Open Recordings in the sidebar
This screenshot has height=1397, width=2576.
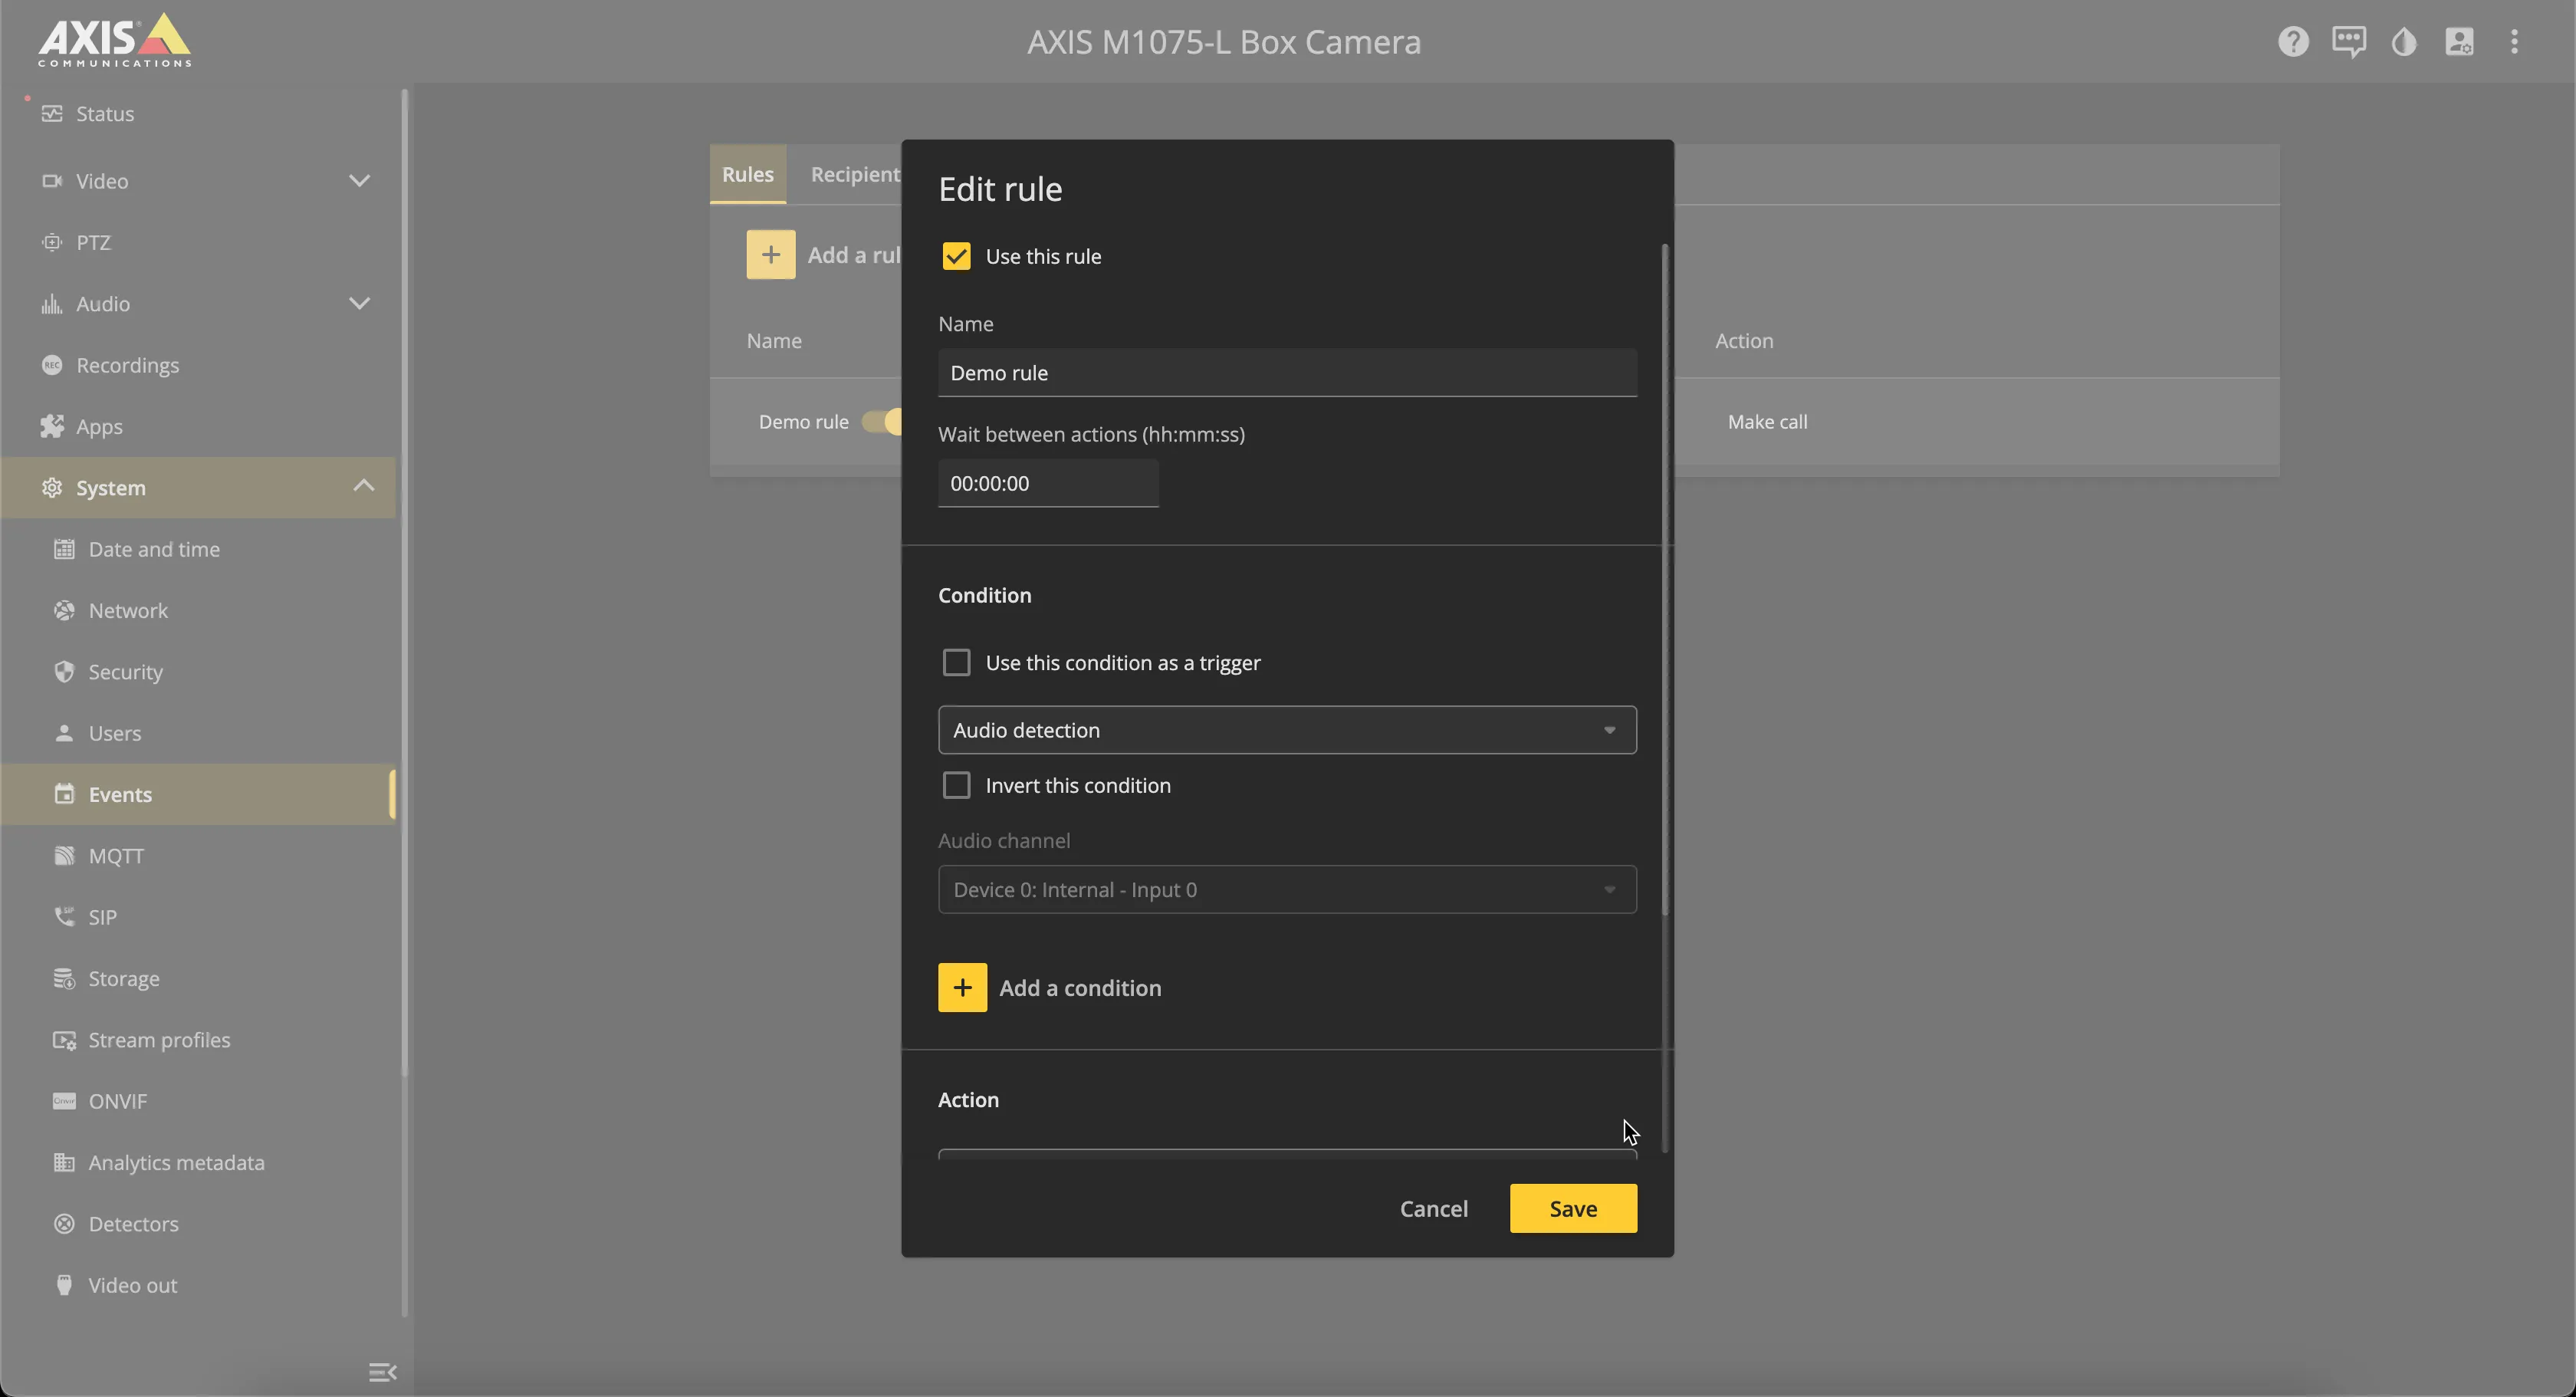point(198,365)
